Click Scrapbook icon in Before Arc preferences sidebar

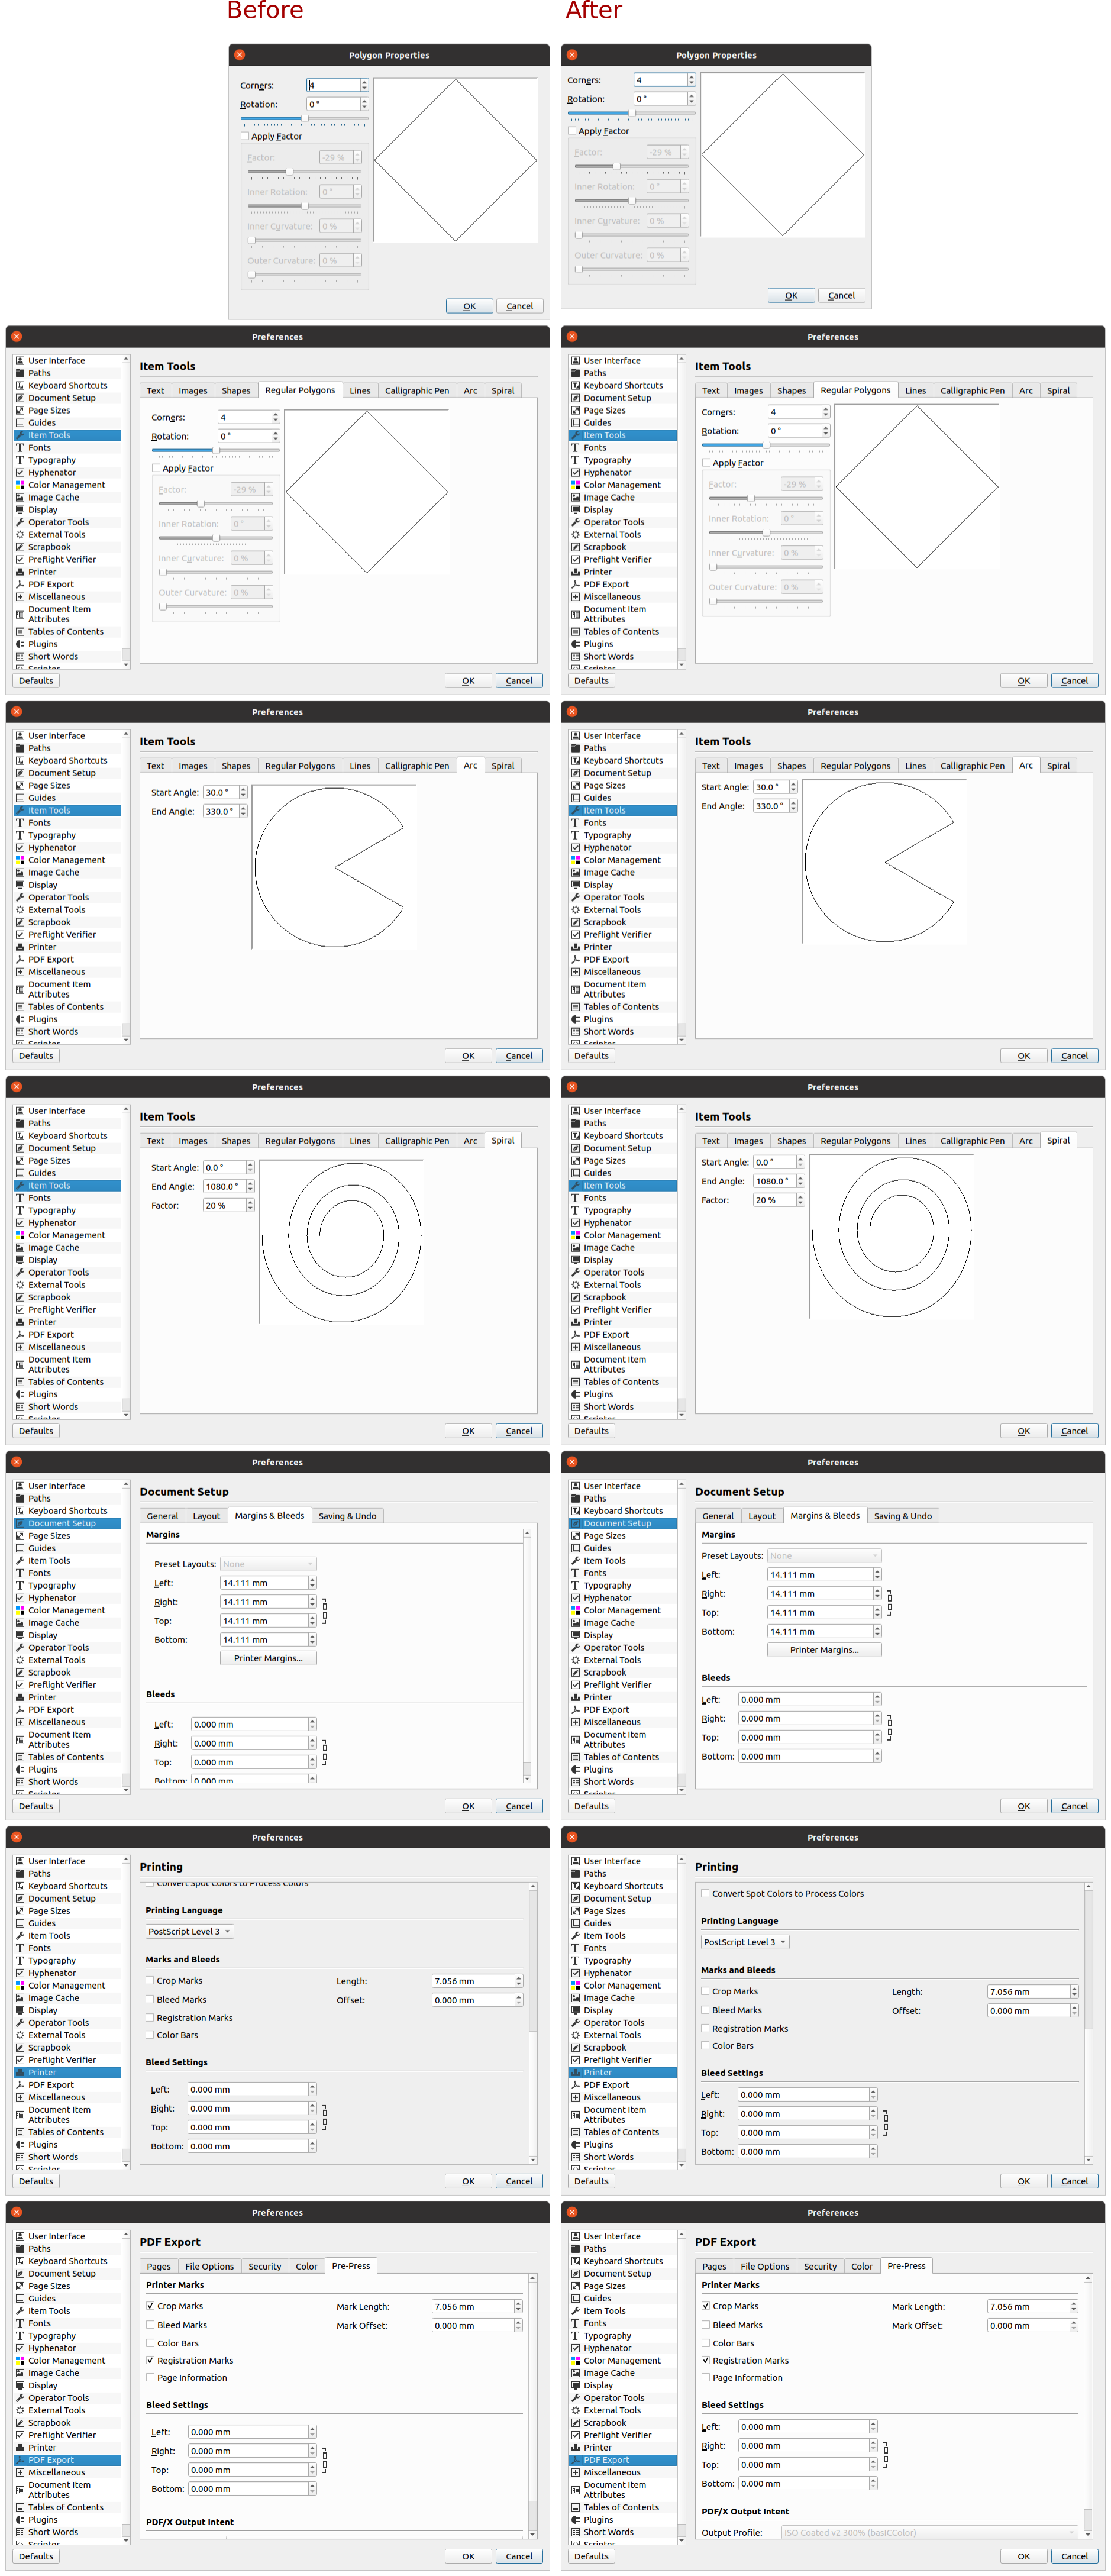[x=20, y=922]
